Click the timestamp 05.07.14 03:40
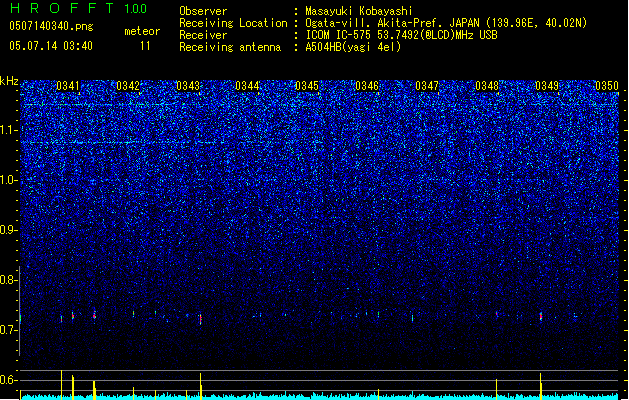The height and width of the screenshot is (400, 629). tap(51, 46)
